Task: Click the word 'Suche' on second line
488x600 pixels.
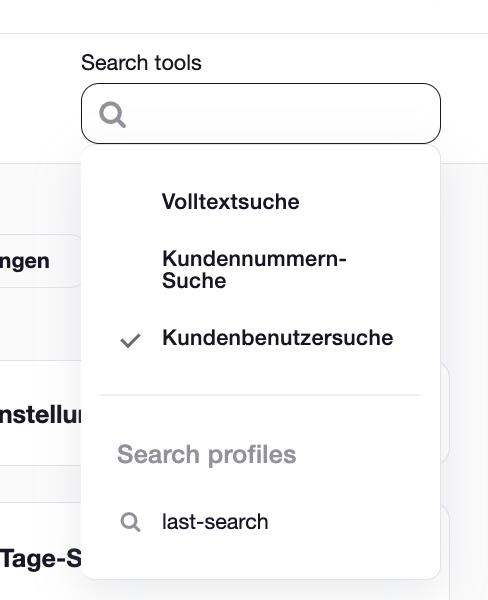Action: click(194, 281)
